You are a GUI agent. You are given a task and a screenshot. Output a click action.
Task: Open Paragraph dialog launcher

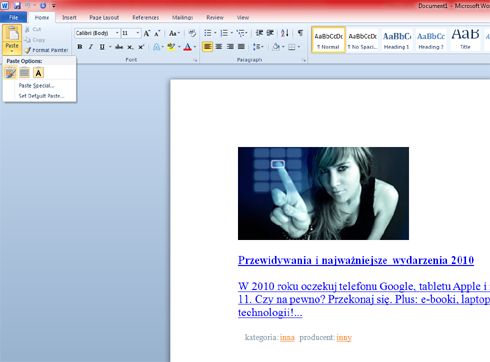tap(304, 60)
